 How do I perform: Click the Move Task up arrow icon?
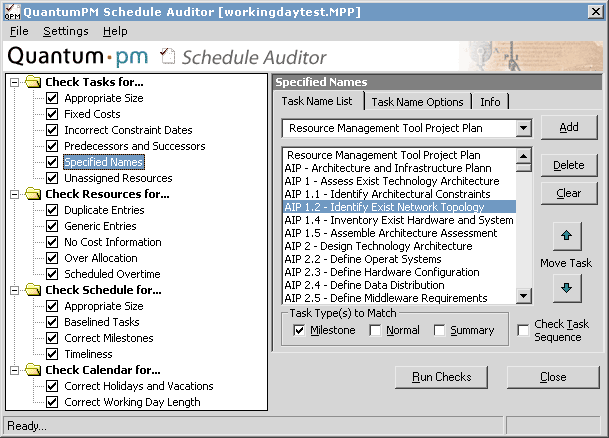coord(567,236)
